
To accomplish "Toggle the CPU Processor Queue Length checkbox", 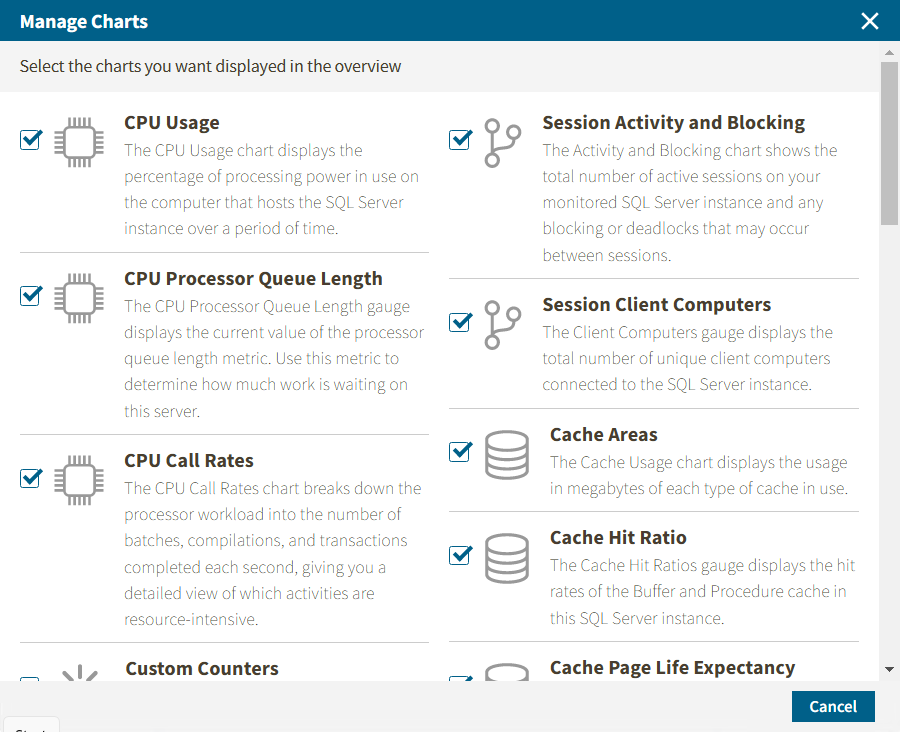I will coord(31,296).
